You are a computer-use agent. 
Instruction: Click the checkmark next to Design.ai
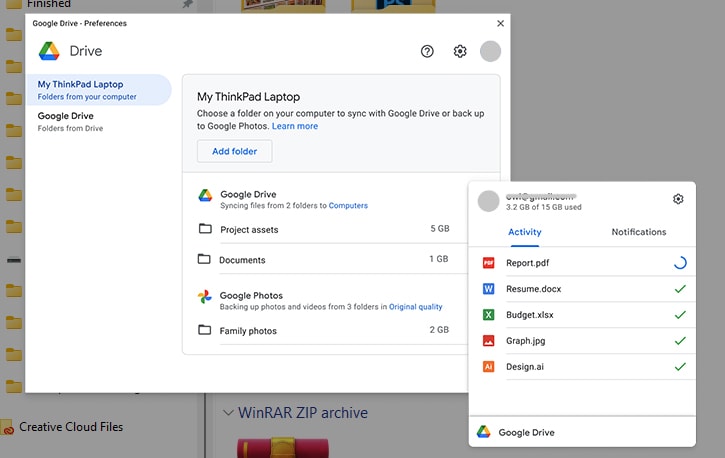click(x=680, y=366)
